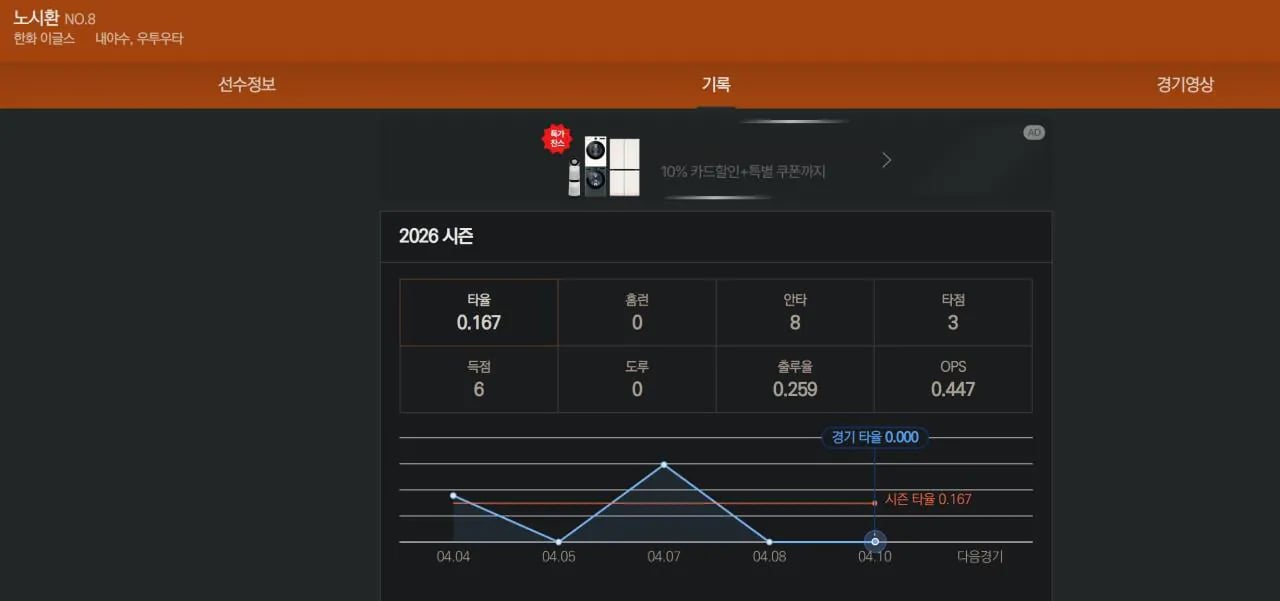1280x601 pixels.
Task: Click the next arrow on the ad banner
Action: pos(886,159)
